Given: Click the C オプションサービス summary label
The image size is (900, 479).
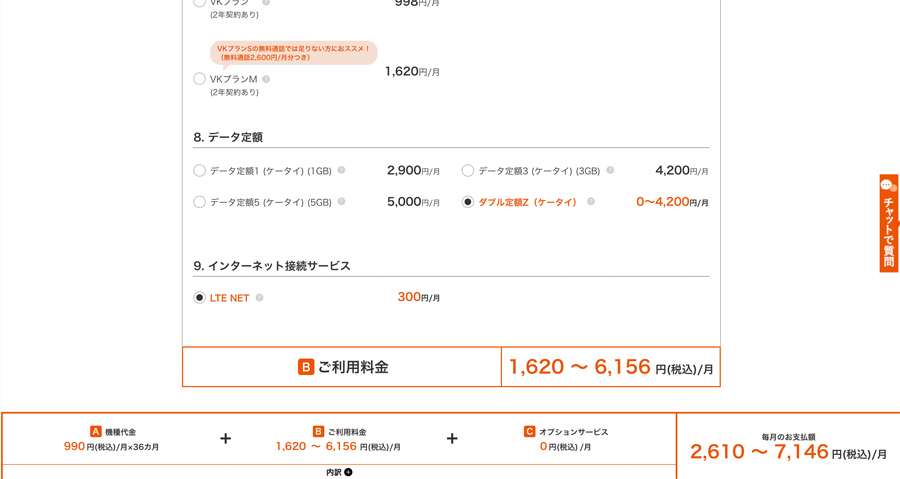Looking at the screenshot, I should coord(566,432).
